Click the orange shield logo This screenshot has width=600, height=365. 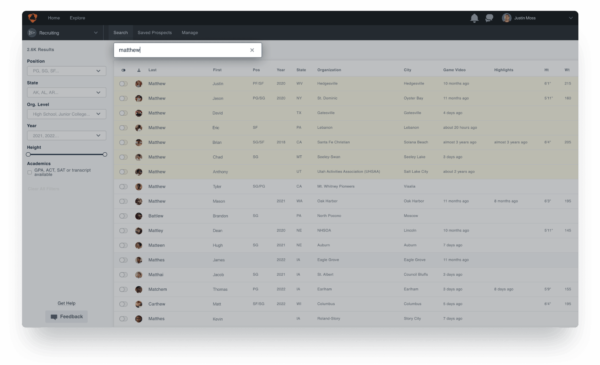(33, 18)
